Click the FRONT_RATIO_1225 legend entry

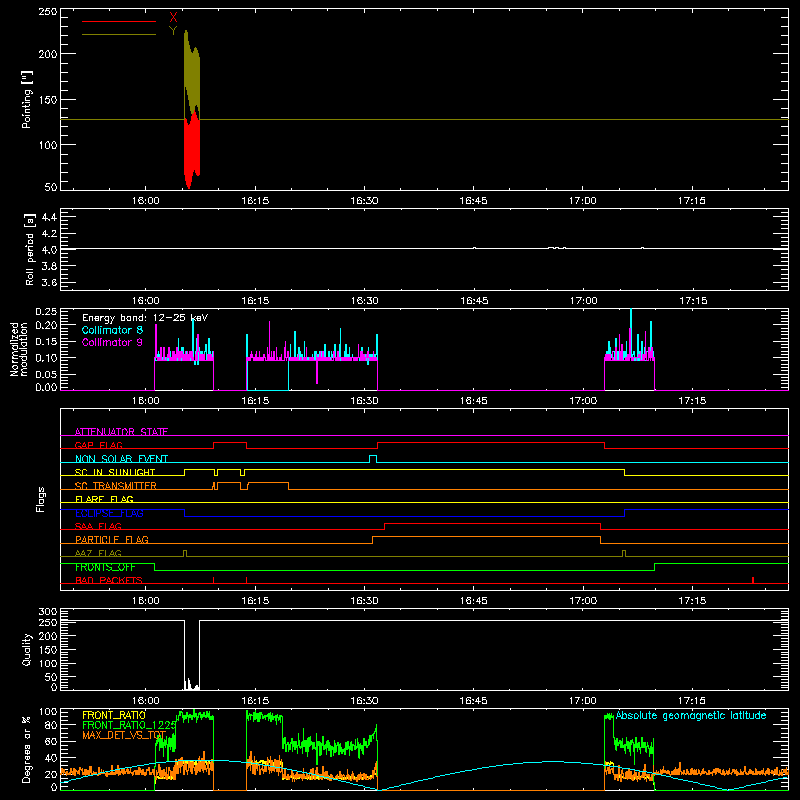tap(129, 725)
